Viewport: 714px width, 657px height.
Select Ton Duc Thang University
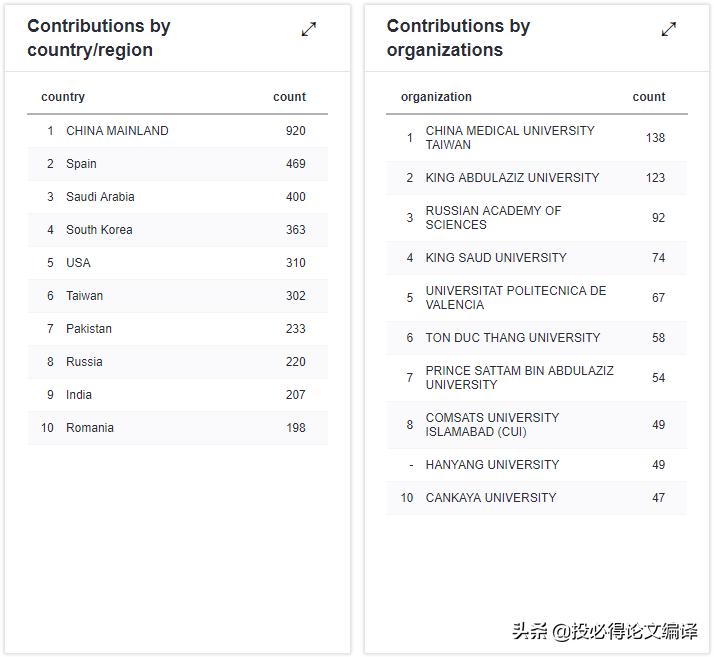coord(513,338)
